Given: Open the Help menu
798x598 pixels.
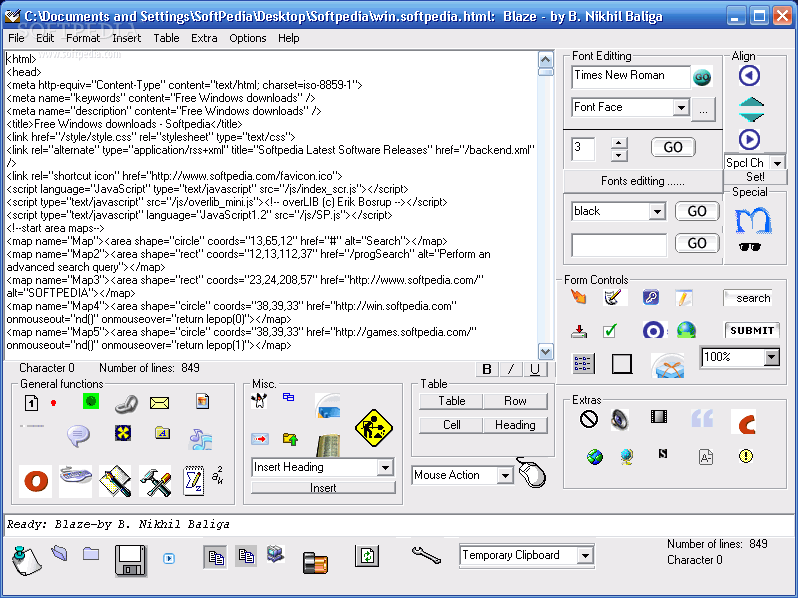Looking at the screenshot, I should tap(289, 38).
